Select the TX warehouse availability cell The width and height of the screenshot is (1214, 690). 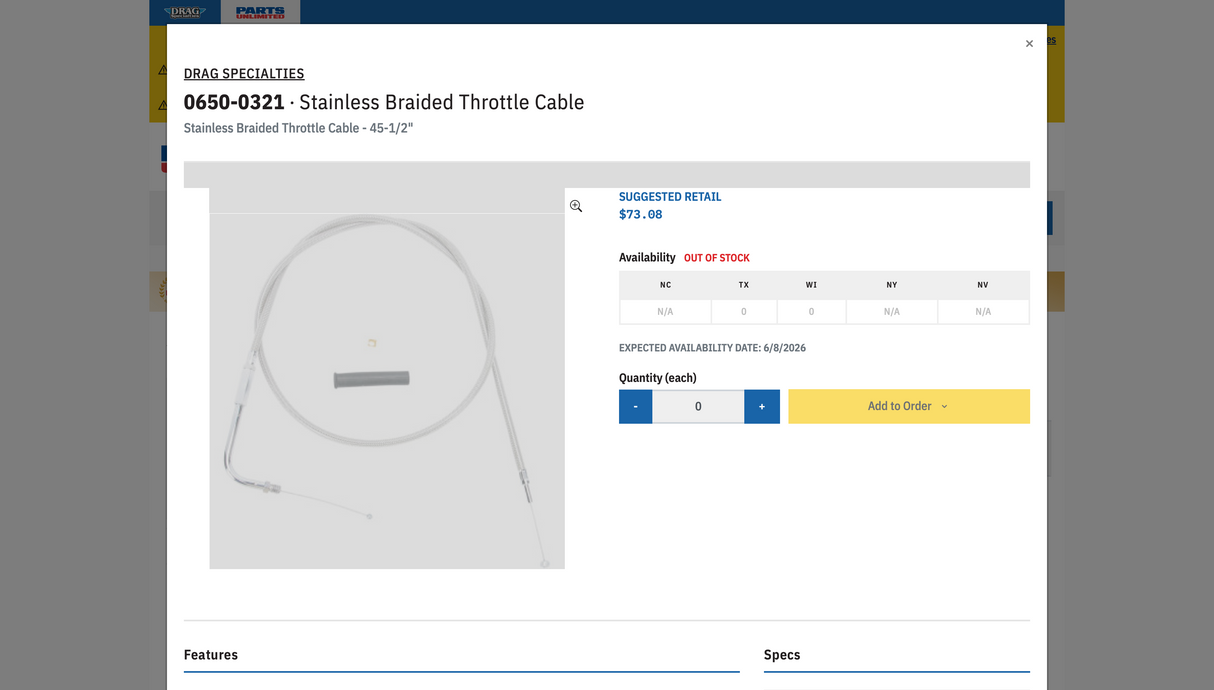pyautogui.click(x=744, y=312)
